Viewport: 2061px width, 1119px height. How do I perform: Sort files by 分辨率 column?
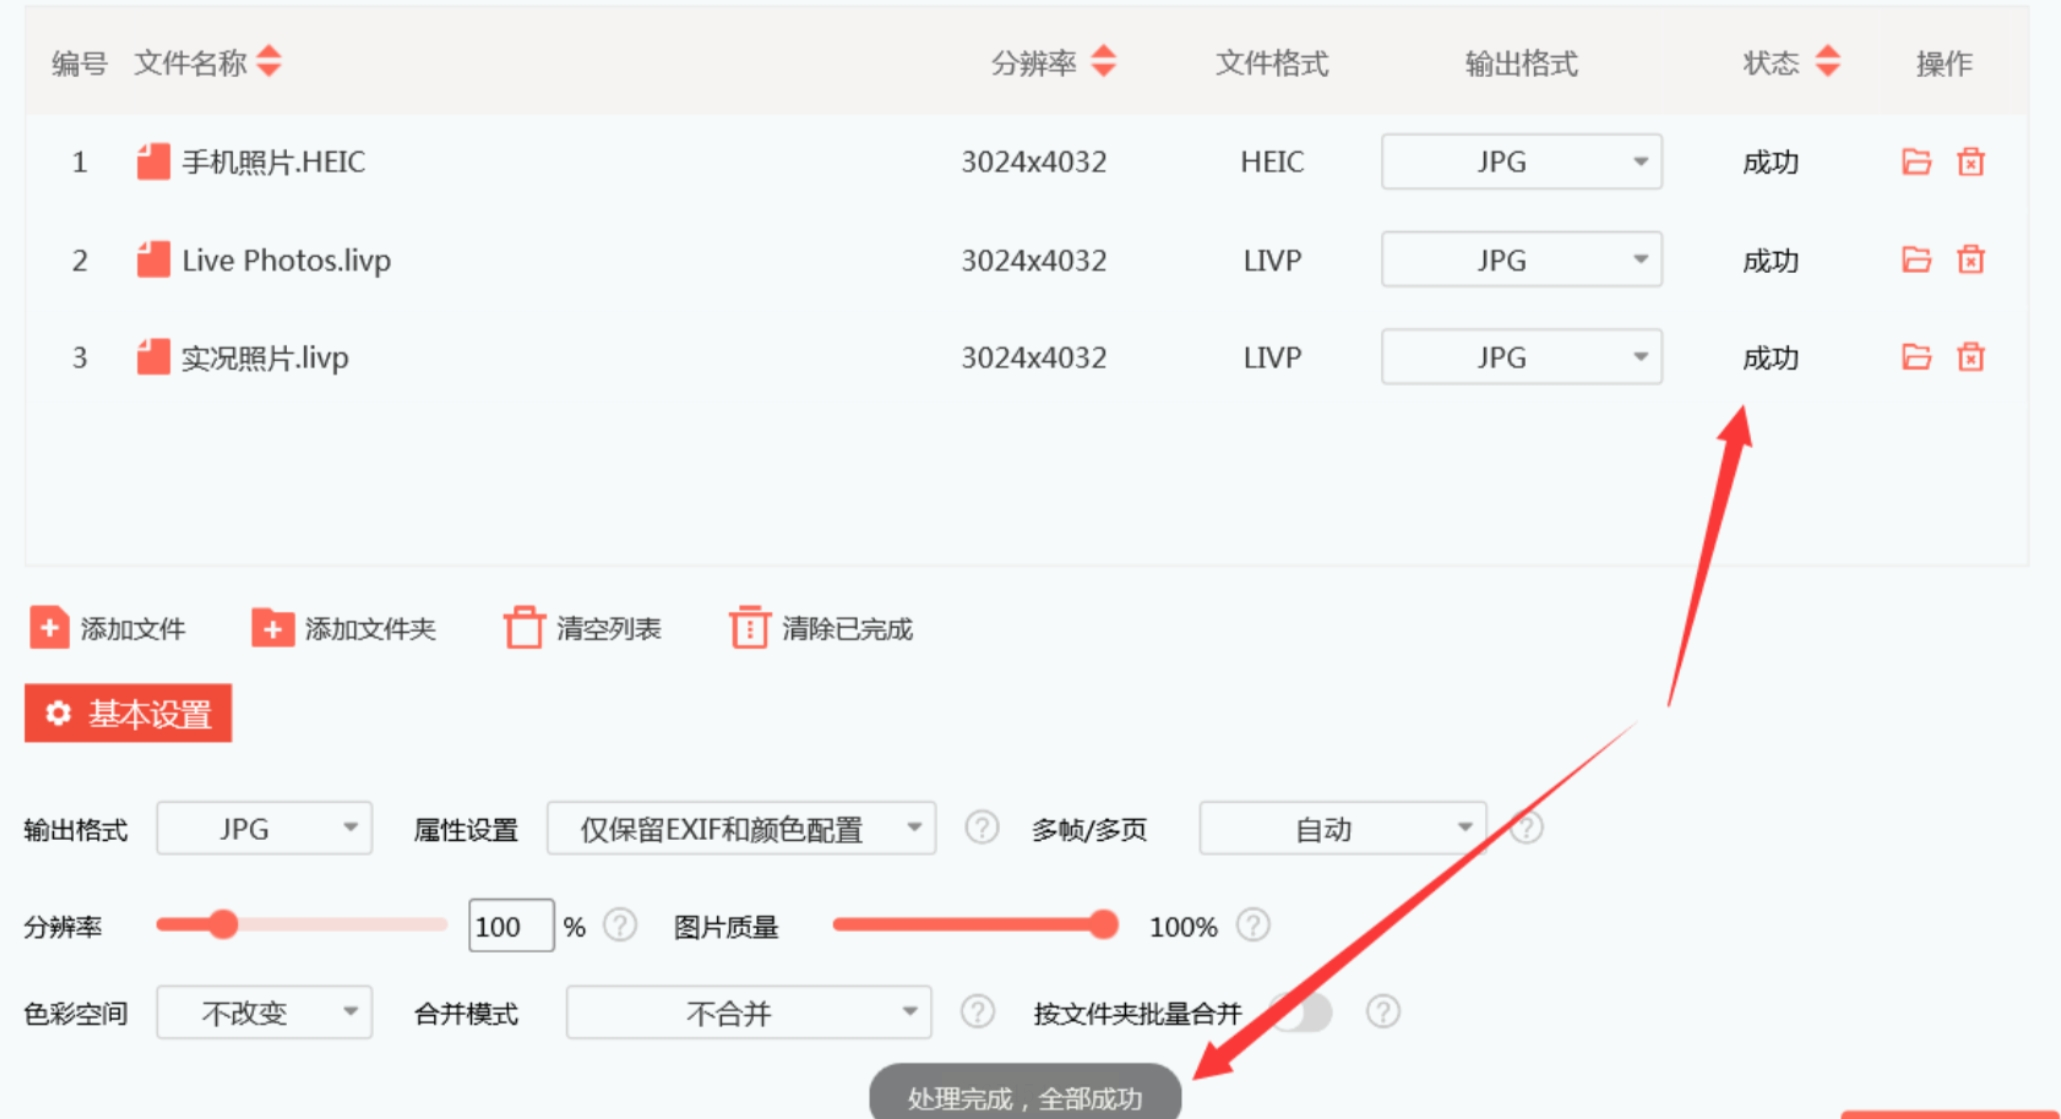point(1103,62)
